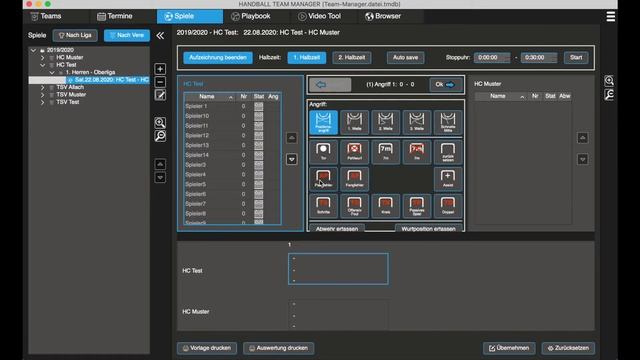Collapse the games sidebar with double chevron
This screenshot has width=640, height=360.
coord(160,36)
